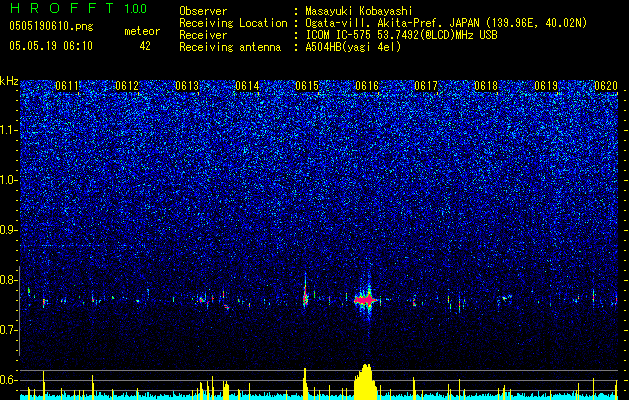Click the kHz axis unit label
This screenshot has width=629, height=400.
[9, 81]
